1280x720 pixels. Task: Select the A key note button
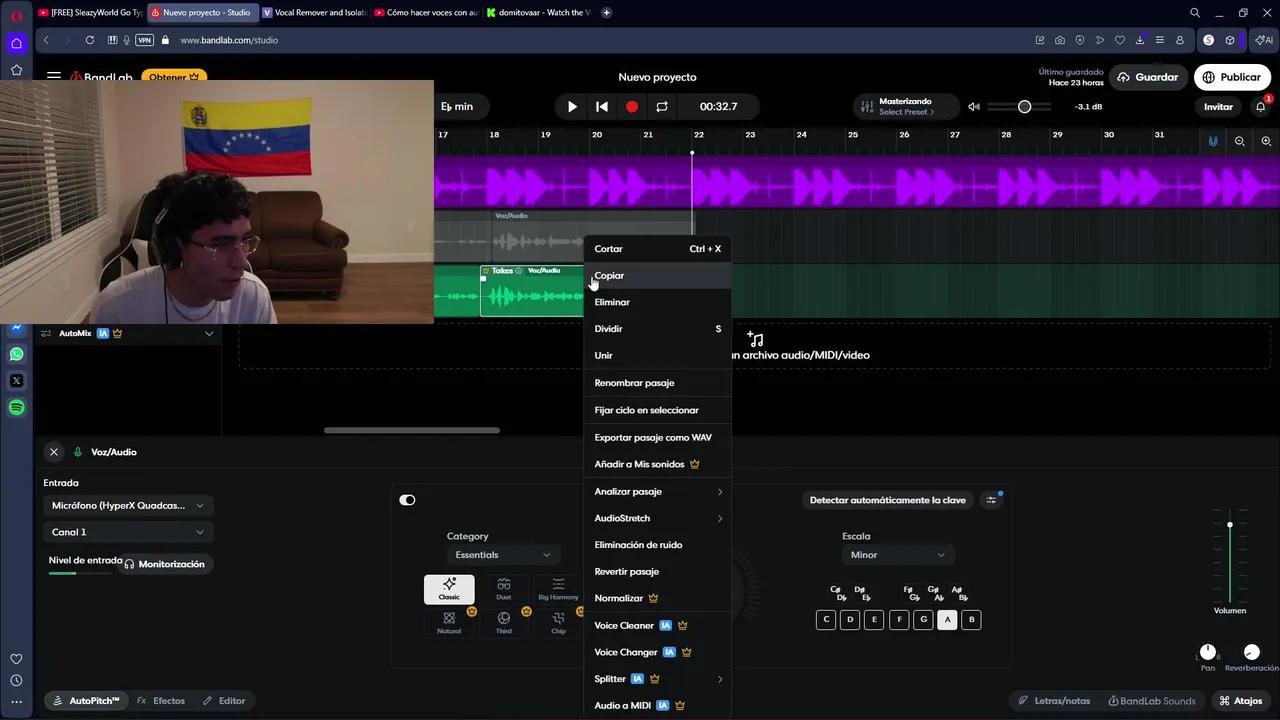click(x=947, y=619)
